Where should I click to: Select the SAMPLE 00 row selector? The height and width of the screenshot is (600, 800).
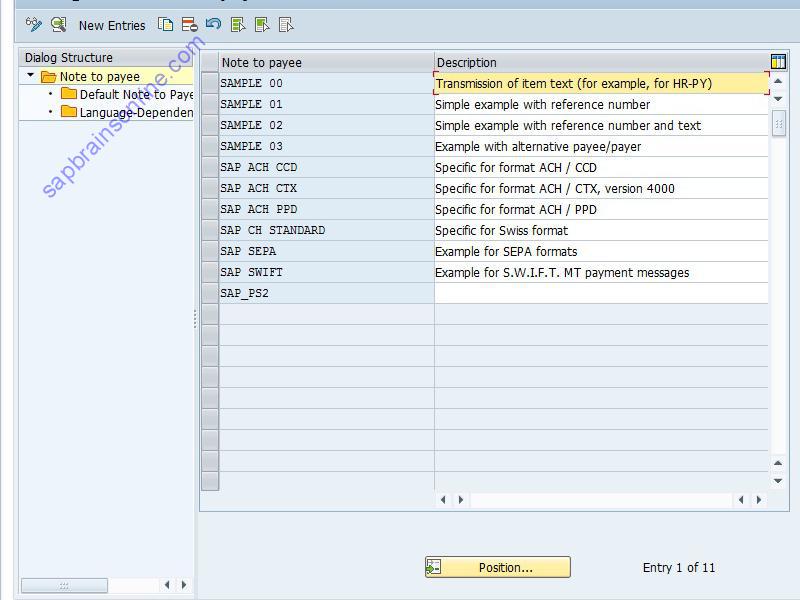[209, 83]
